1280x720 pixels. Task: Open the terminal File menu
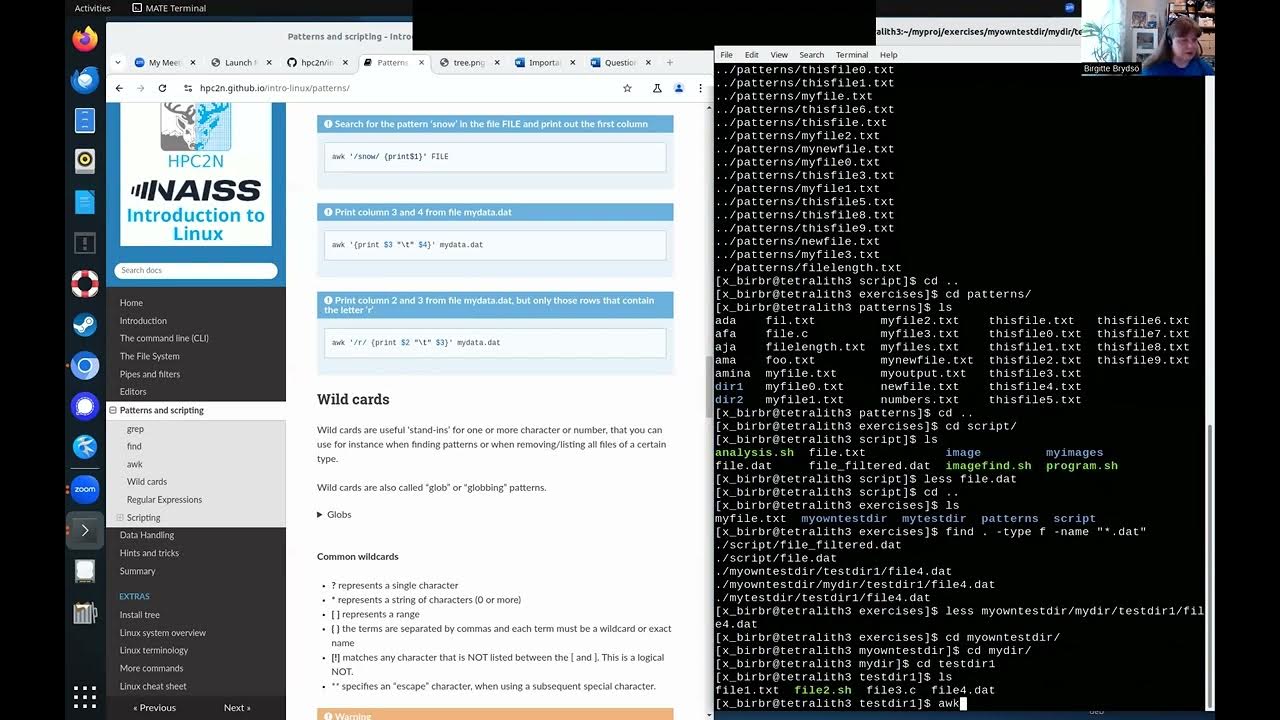(727, 54)
